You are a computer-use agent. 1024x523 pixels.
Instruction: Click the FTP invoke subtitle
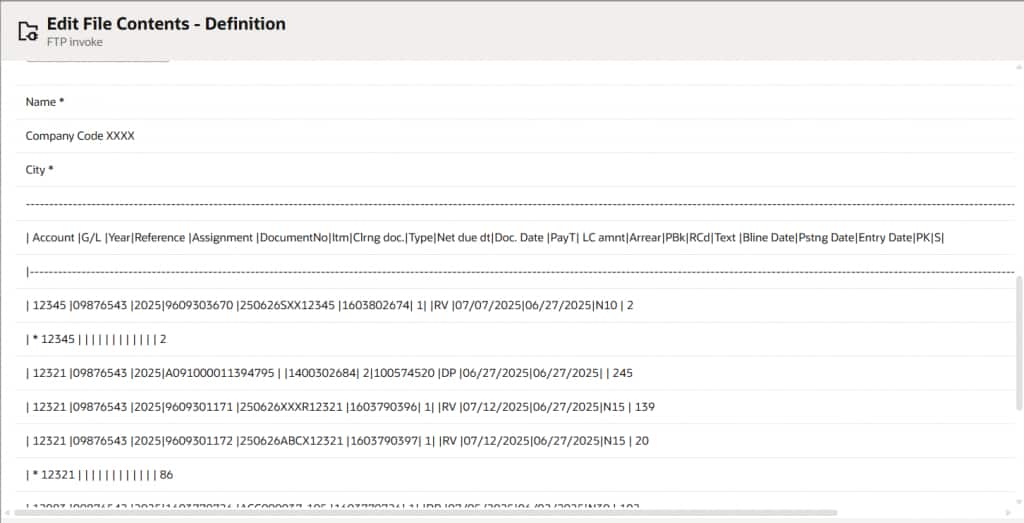click(x=75, y=42)
